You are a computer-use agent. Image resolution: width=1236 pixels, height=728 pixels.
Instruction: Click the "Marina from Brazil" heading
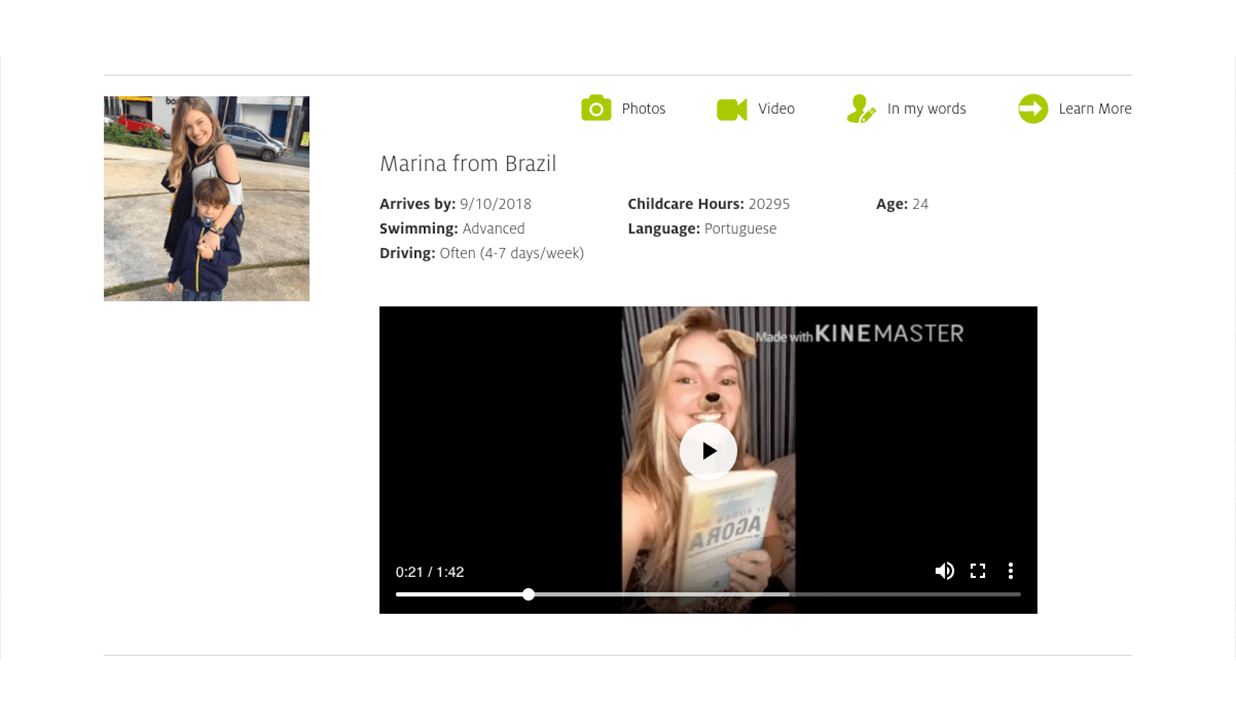tap(467, 164)
